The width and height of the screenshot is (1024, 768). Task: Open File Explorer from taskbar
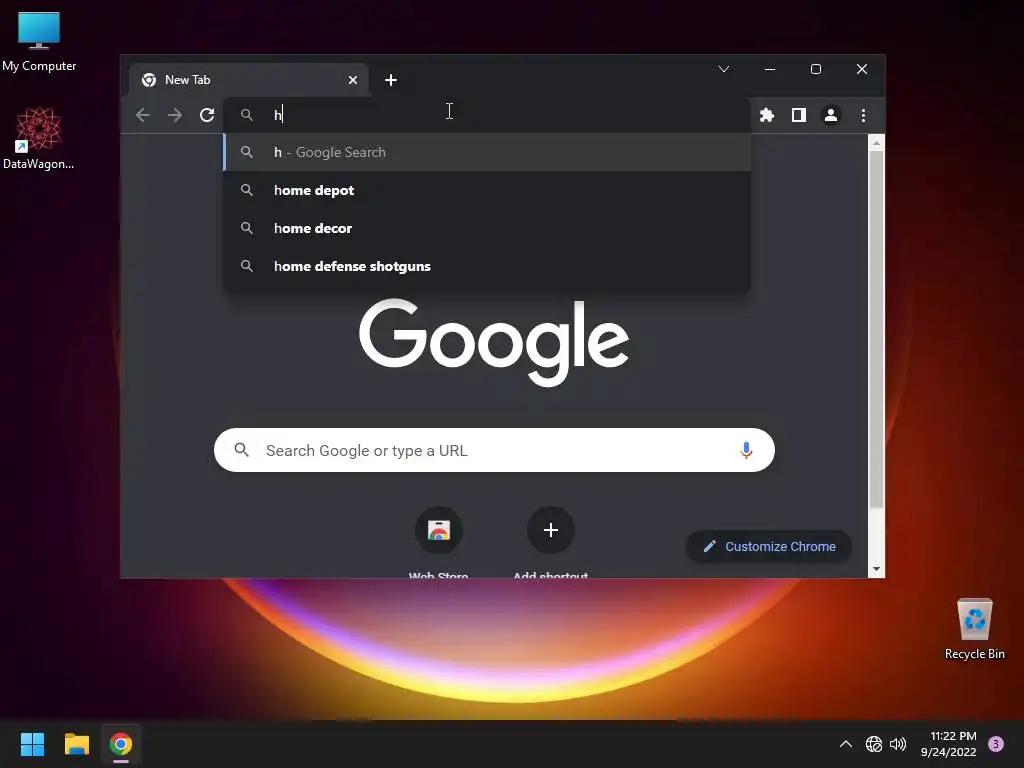[76, 744]
